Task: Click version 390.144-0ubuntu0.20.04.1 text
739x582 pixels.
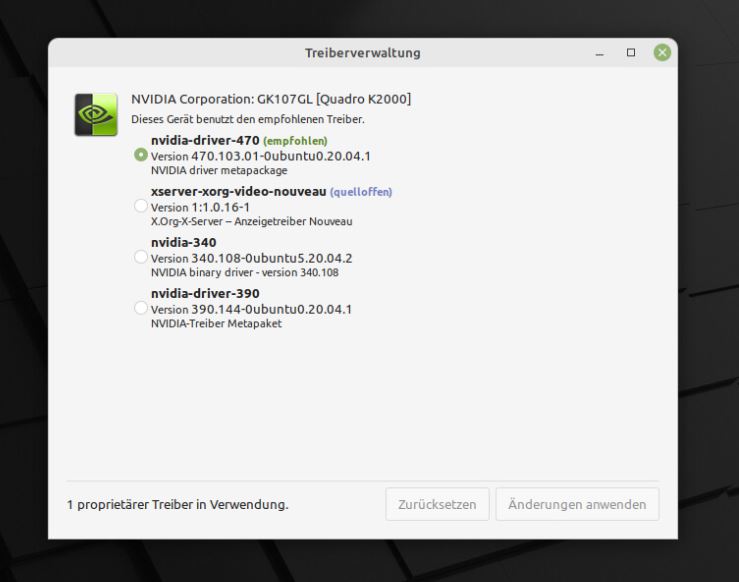Action: click(x=251, y=309)
